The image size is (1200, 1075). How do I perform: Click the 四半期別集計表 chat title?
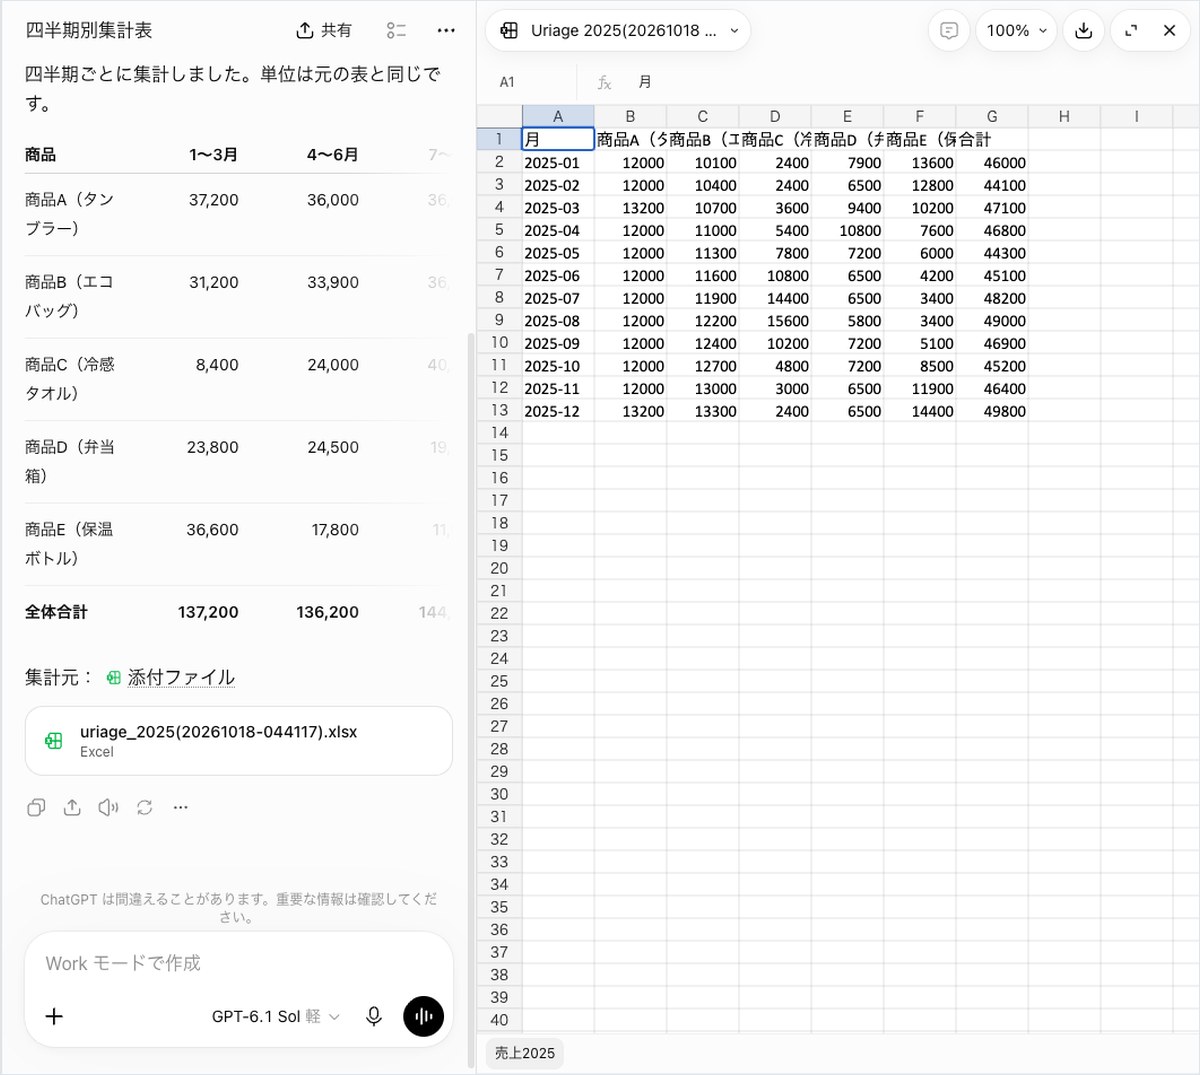tap(89, 31)
